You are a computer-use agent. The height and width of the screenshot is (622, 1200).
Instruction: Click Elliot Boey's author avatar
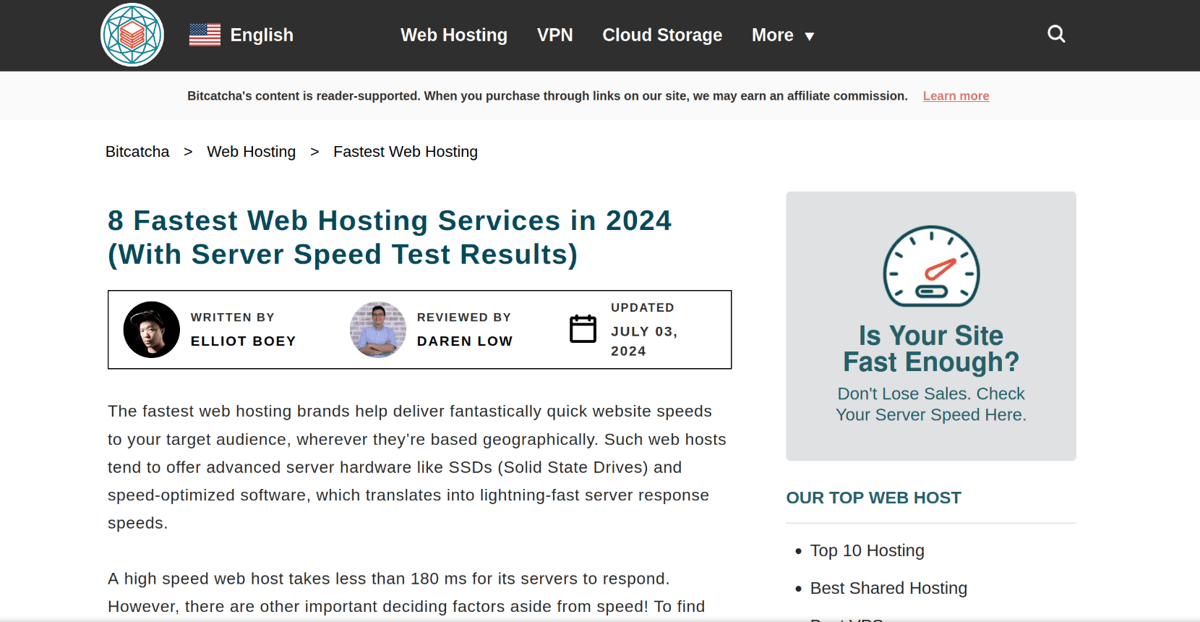[152, 330]
